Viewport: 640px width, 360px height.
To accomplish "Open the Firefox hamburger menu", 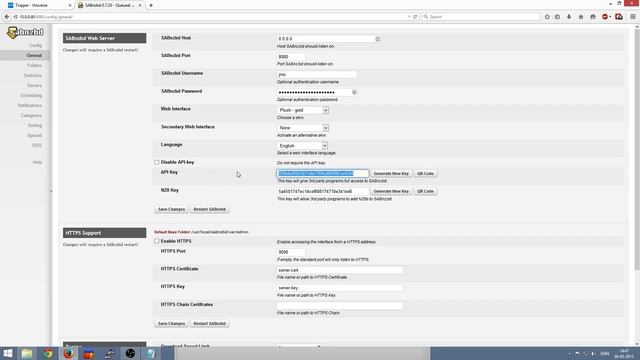I will 633,17.
